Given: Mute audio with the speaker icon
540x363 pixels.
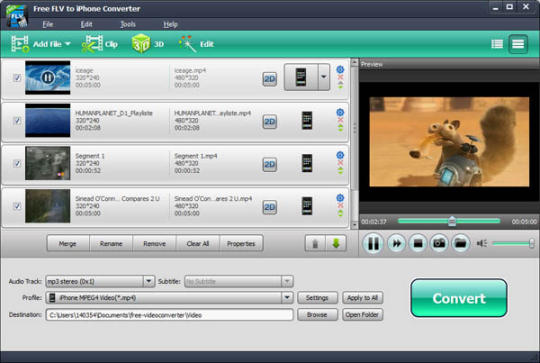Looking at the screenshot, I should [x=482, y=243].
